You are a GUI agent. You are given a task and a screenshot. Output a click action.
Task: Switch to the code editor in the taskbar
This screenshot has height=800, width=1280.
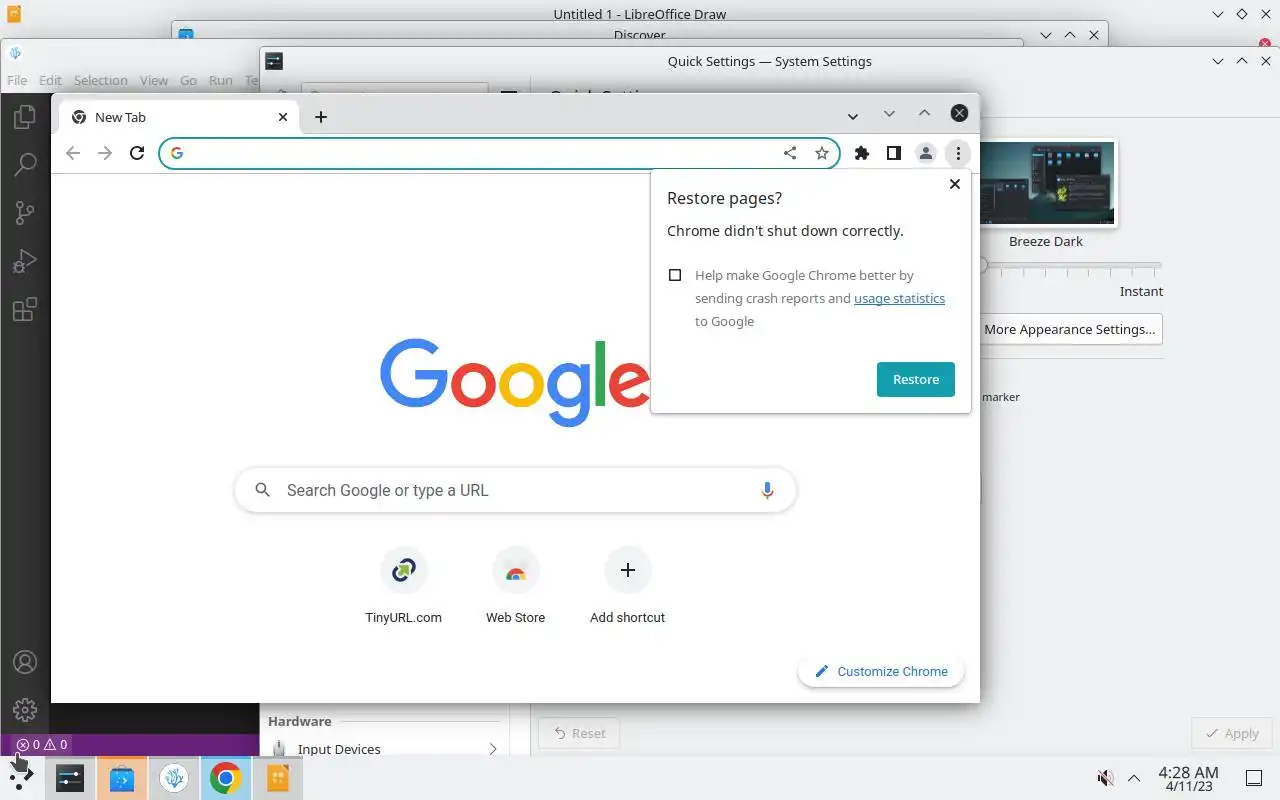174,777
